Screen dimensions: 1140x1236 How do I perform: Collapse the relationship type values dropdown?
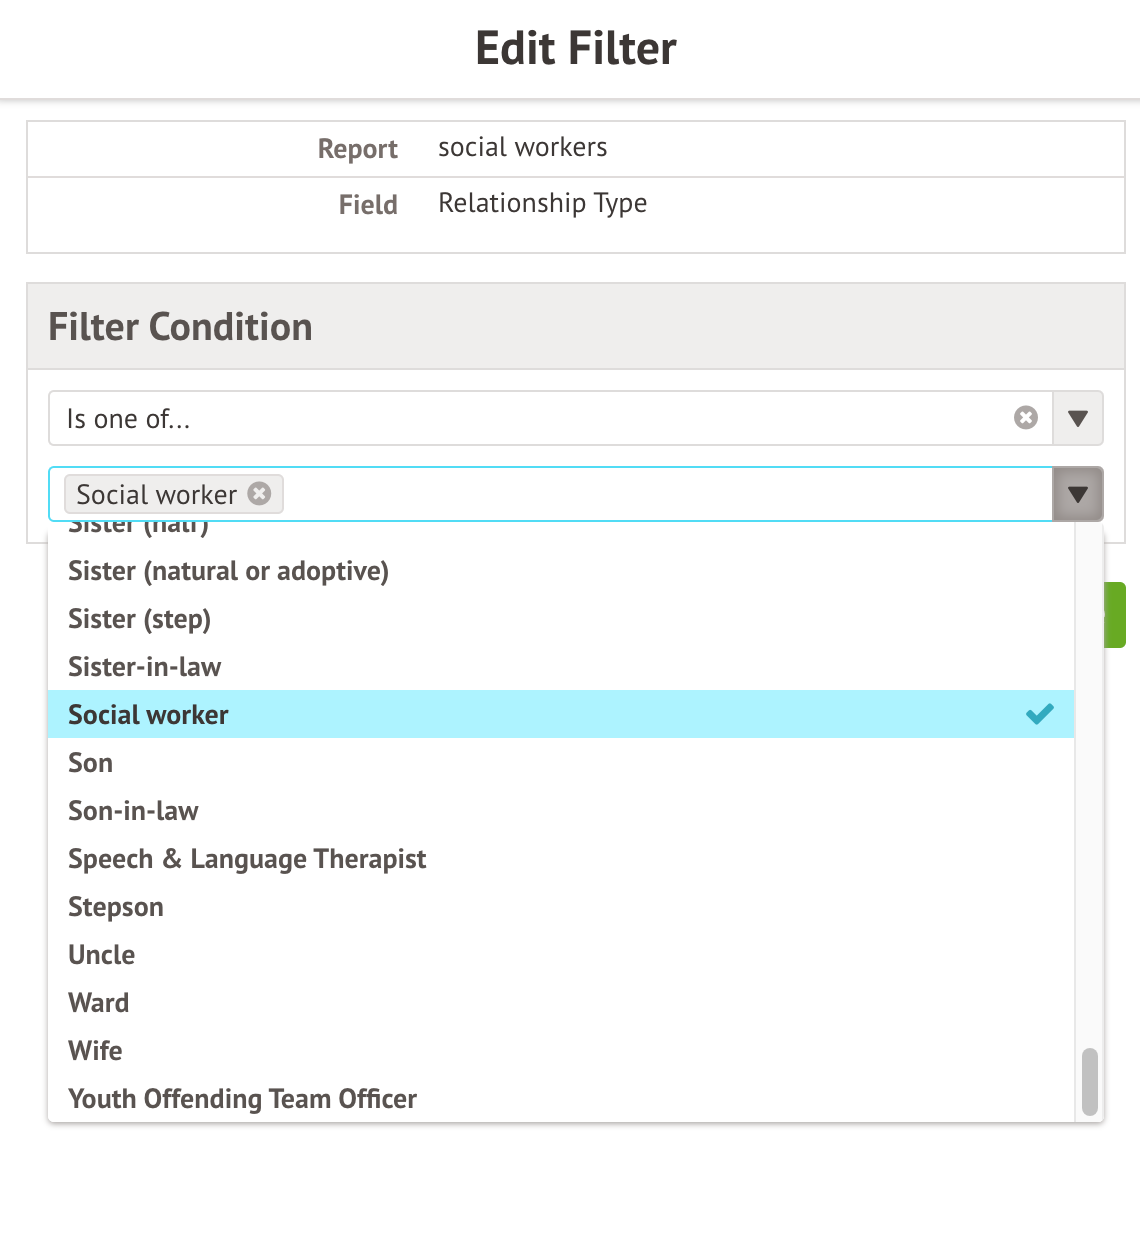point(1078,494)
